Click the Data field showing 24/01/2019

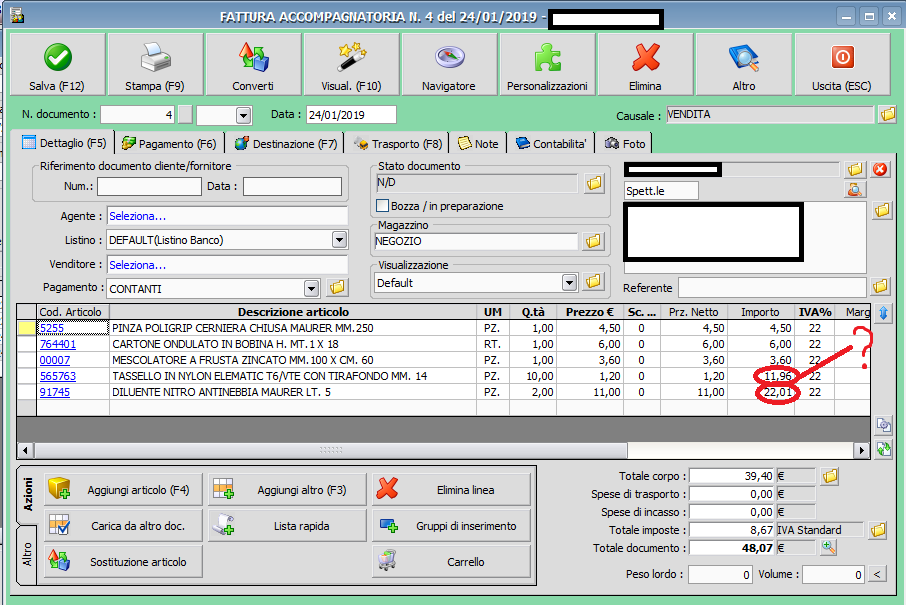[x=350, y=115]
